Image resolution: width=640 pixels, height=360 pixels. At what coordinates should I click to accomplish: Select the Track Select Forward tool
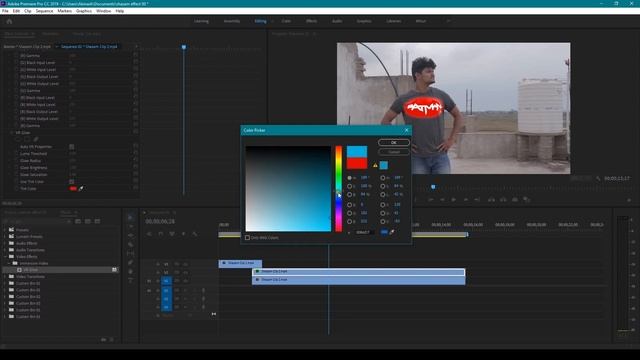(x=131, y=226)
